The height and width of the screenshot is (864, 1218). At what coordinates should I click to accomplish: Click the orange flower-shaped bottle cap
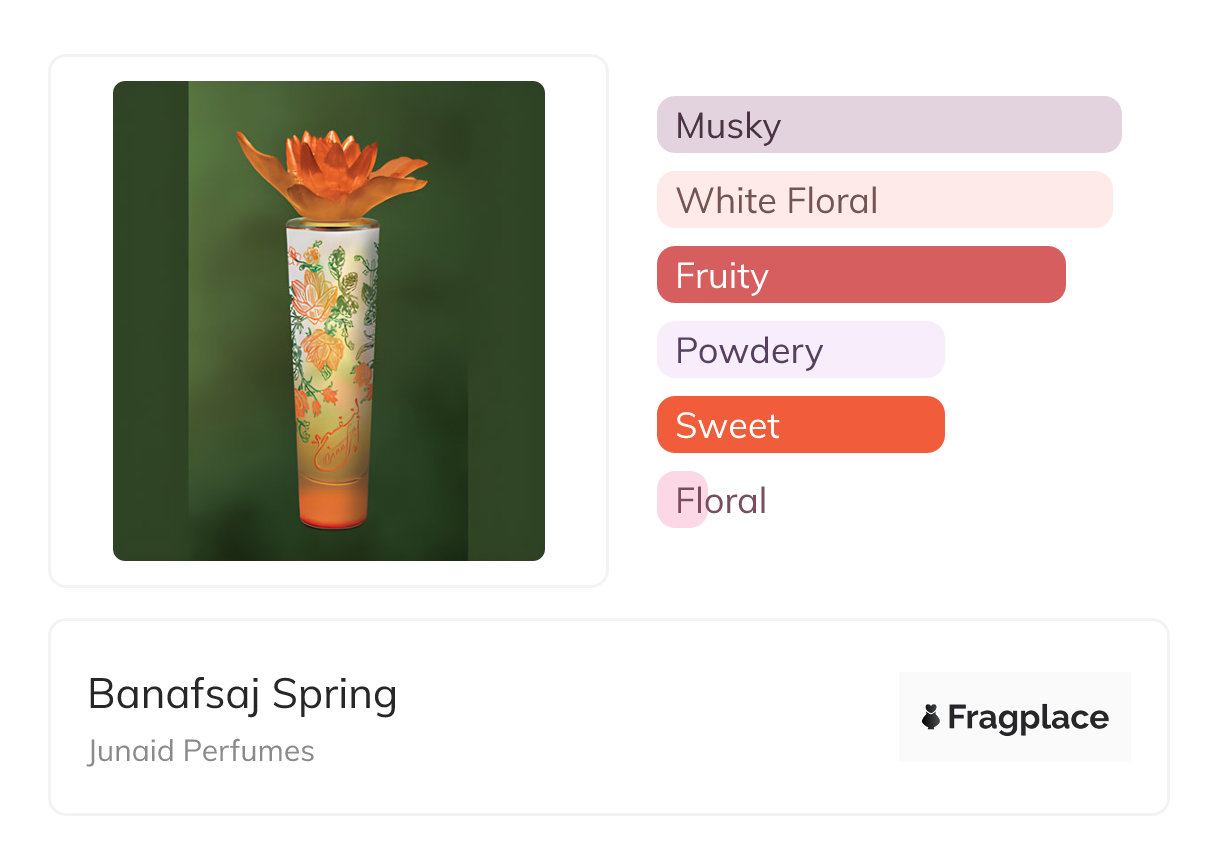coord(330,167)
